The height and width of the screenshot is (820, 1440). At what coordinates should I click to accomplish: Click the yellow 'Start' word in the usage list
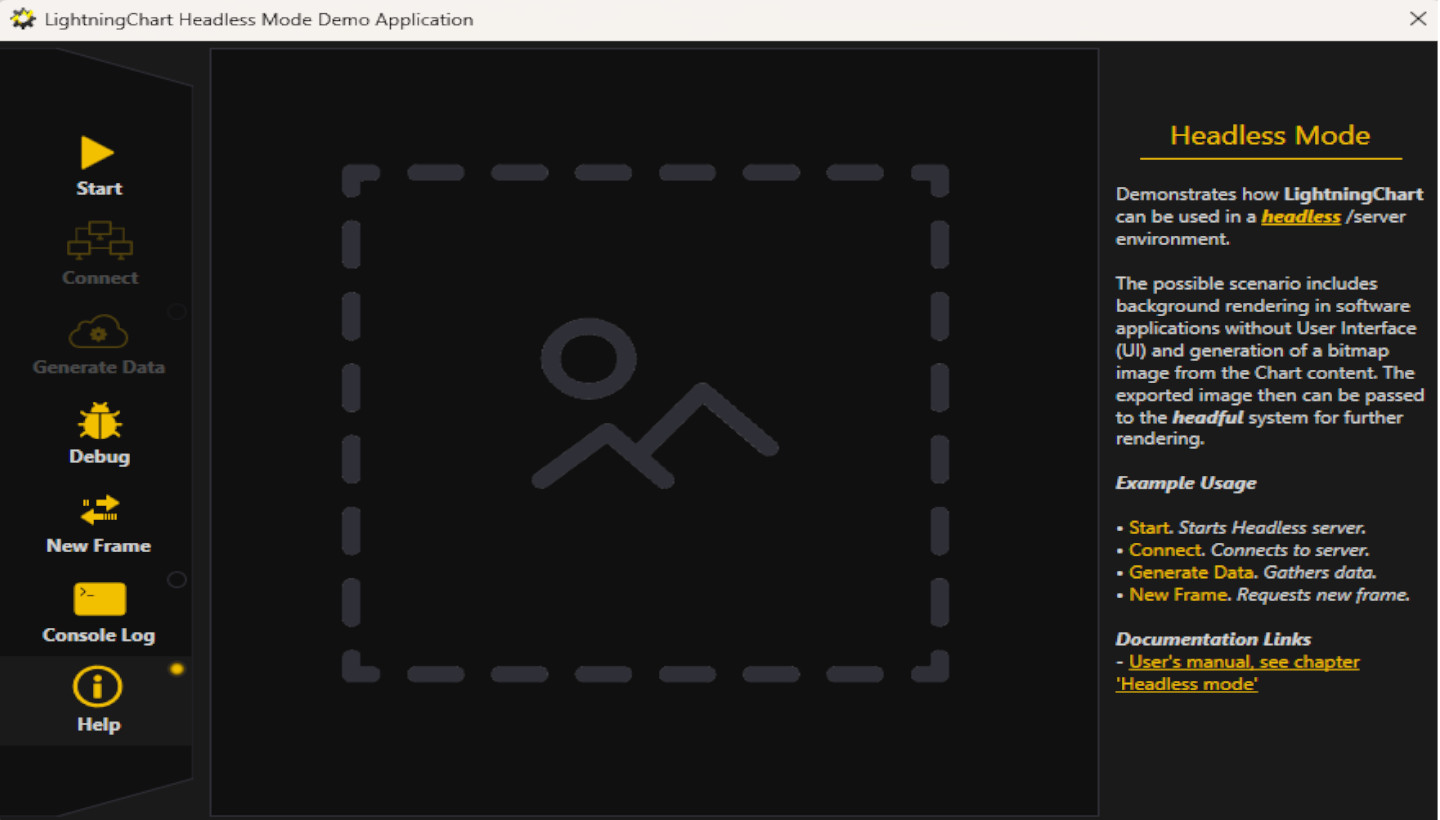pyautogui.click(x=1150, y=527)
